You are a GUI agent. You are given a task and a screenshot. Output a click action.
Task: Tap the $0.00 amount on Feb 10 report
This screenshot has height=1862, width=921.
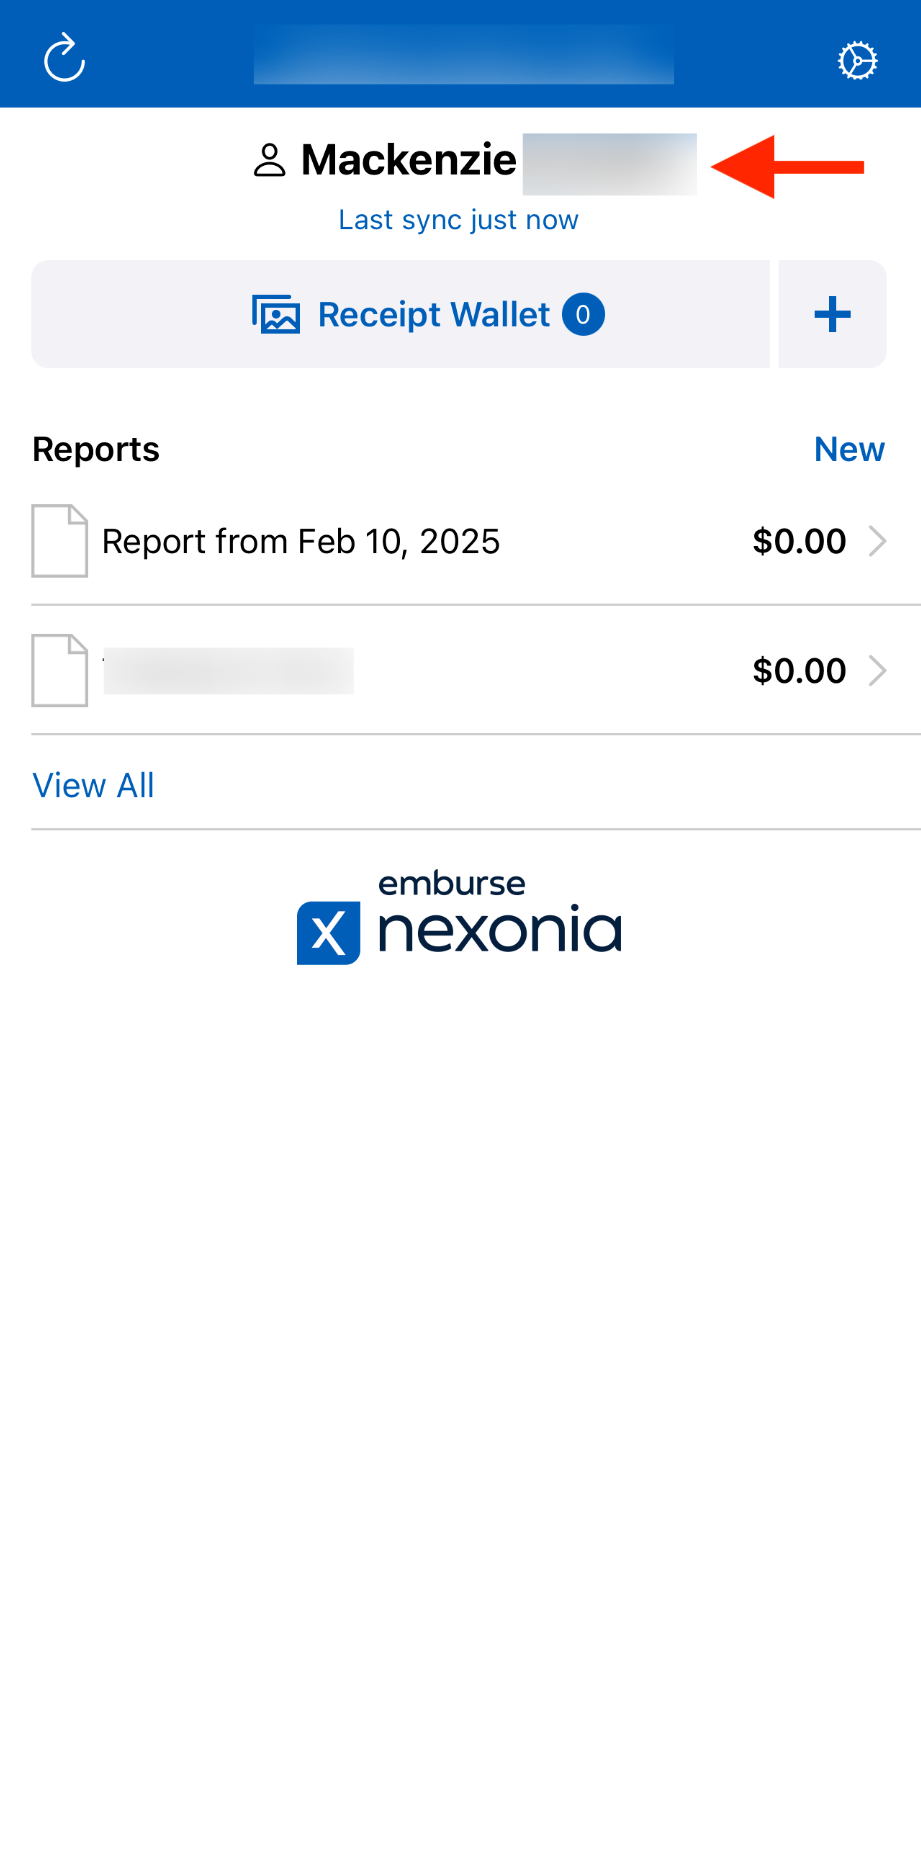click(x=799, y=542)
